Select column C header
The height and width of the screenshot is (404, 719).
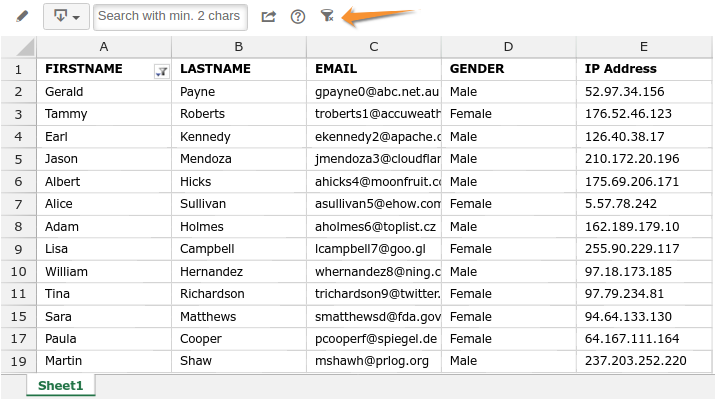tap(373, 47)
